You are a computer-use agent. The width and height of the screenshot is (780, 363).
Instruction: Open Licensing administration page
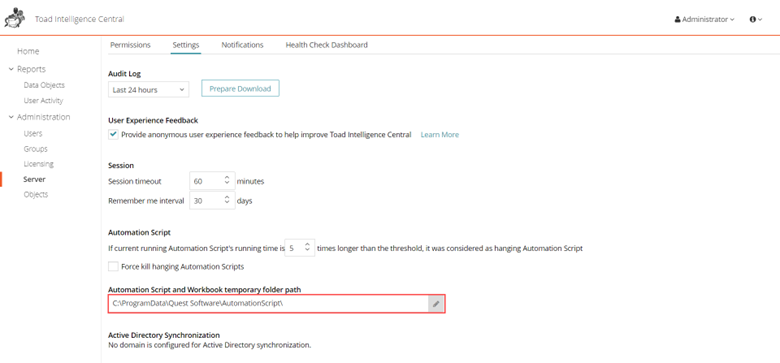pos(38,164)
